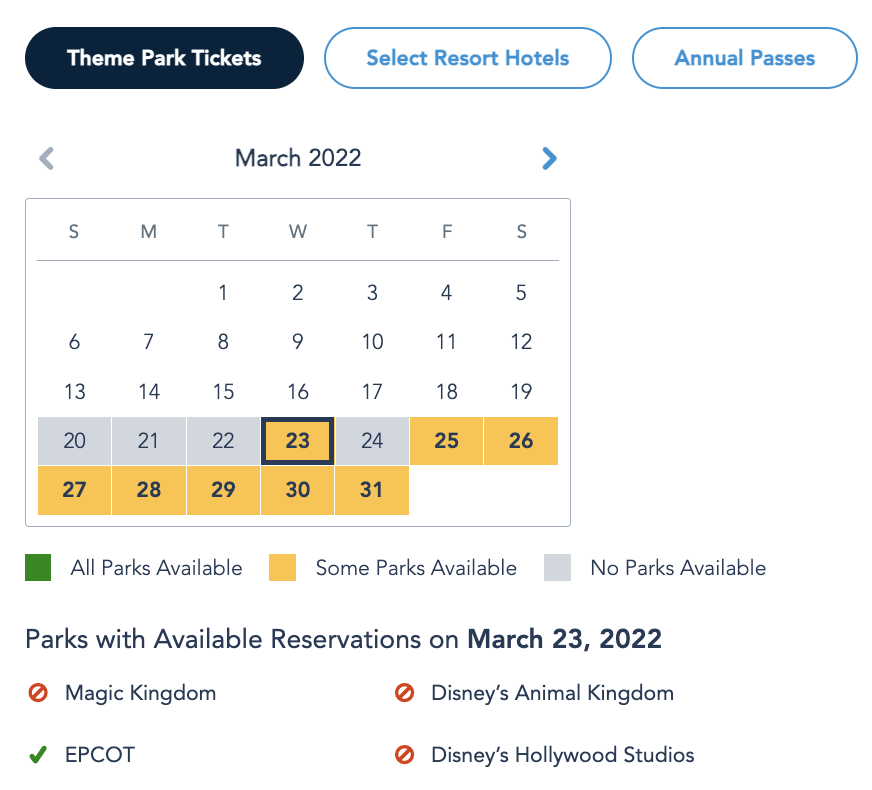Click the gray No Parks Available swatch
872x790 pixels.
pos(558,568)
